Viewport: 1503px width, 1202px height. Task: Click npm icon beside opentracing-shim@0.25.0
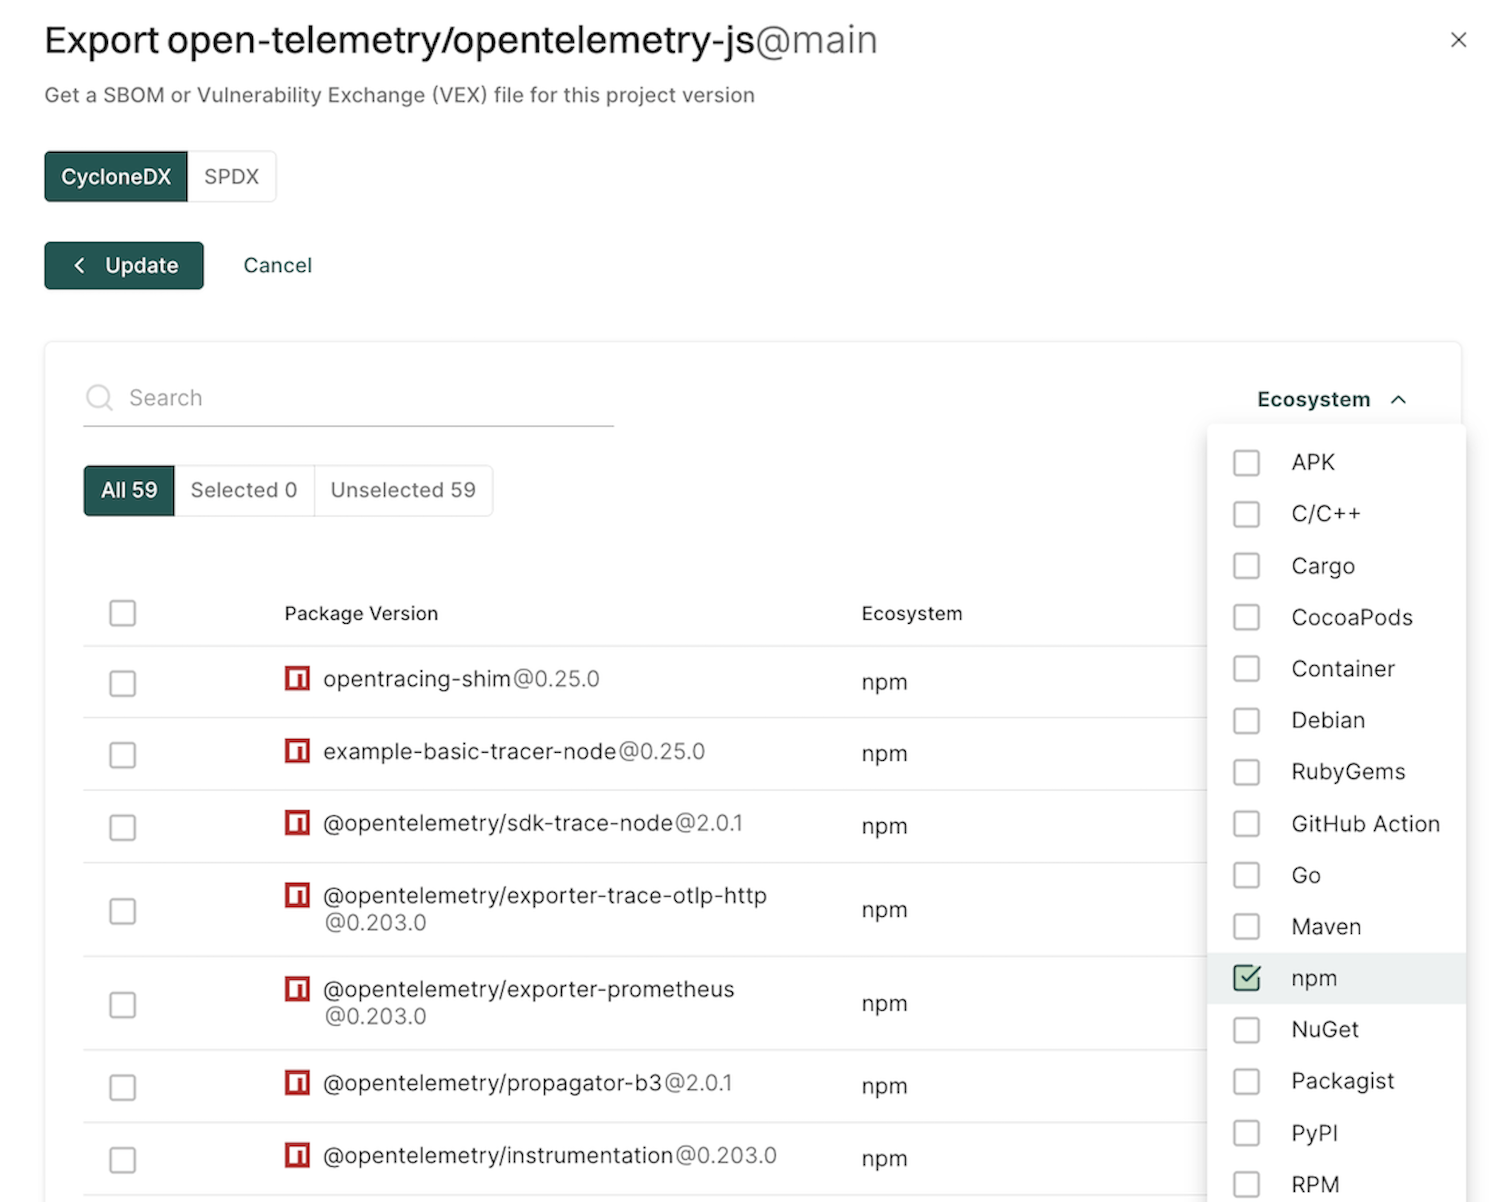point(297,679)
